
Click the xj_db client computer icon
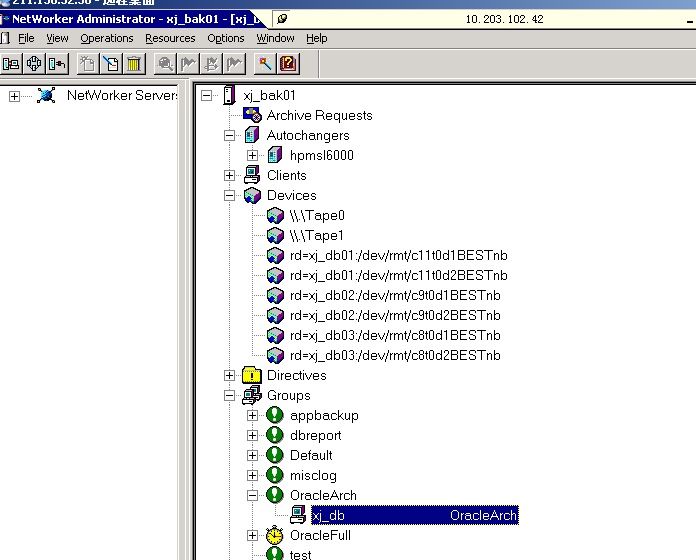[298, 515]
